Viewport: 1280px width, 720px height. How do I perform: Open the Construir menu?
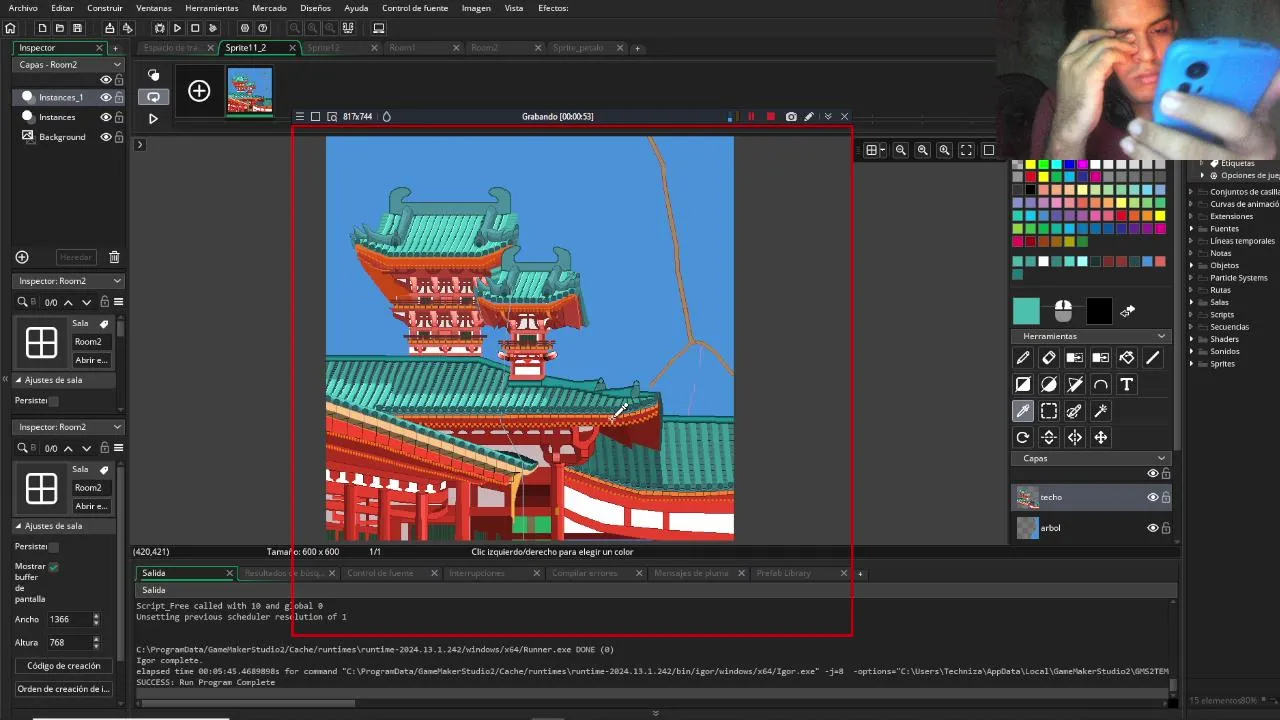point(105,8)
